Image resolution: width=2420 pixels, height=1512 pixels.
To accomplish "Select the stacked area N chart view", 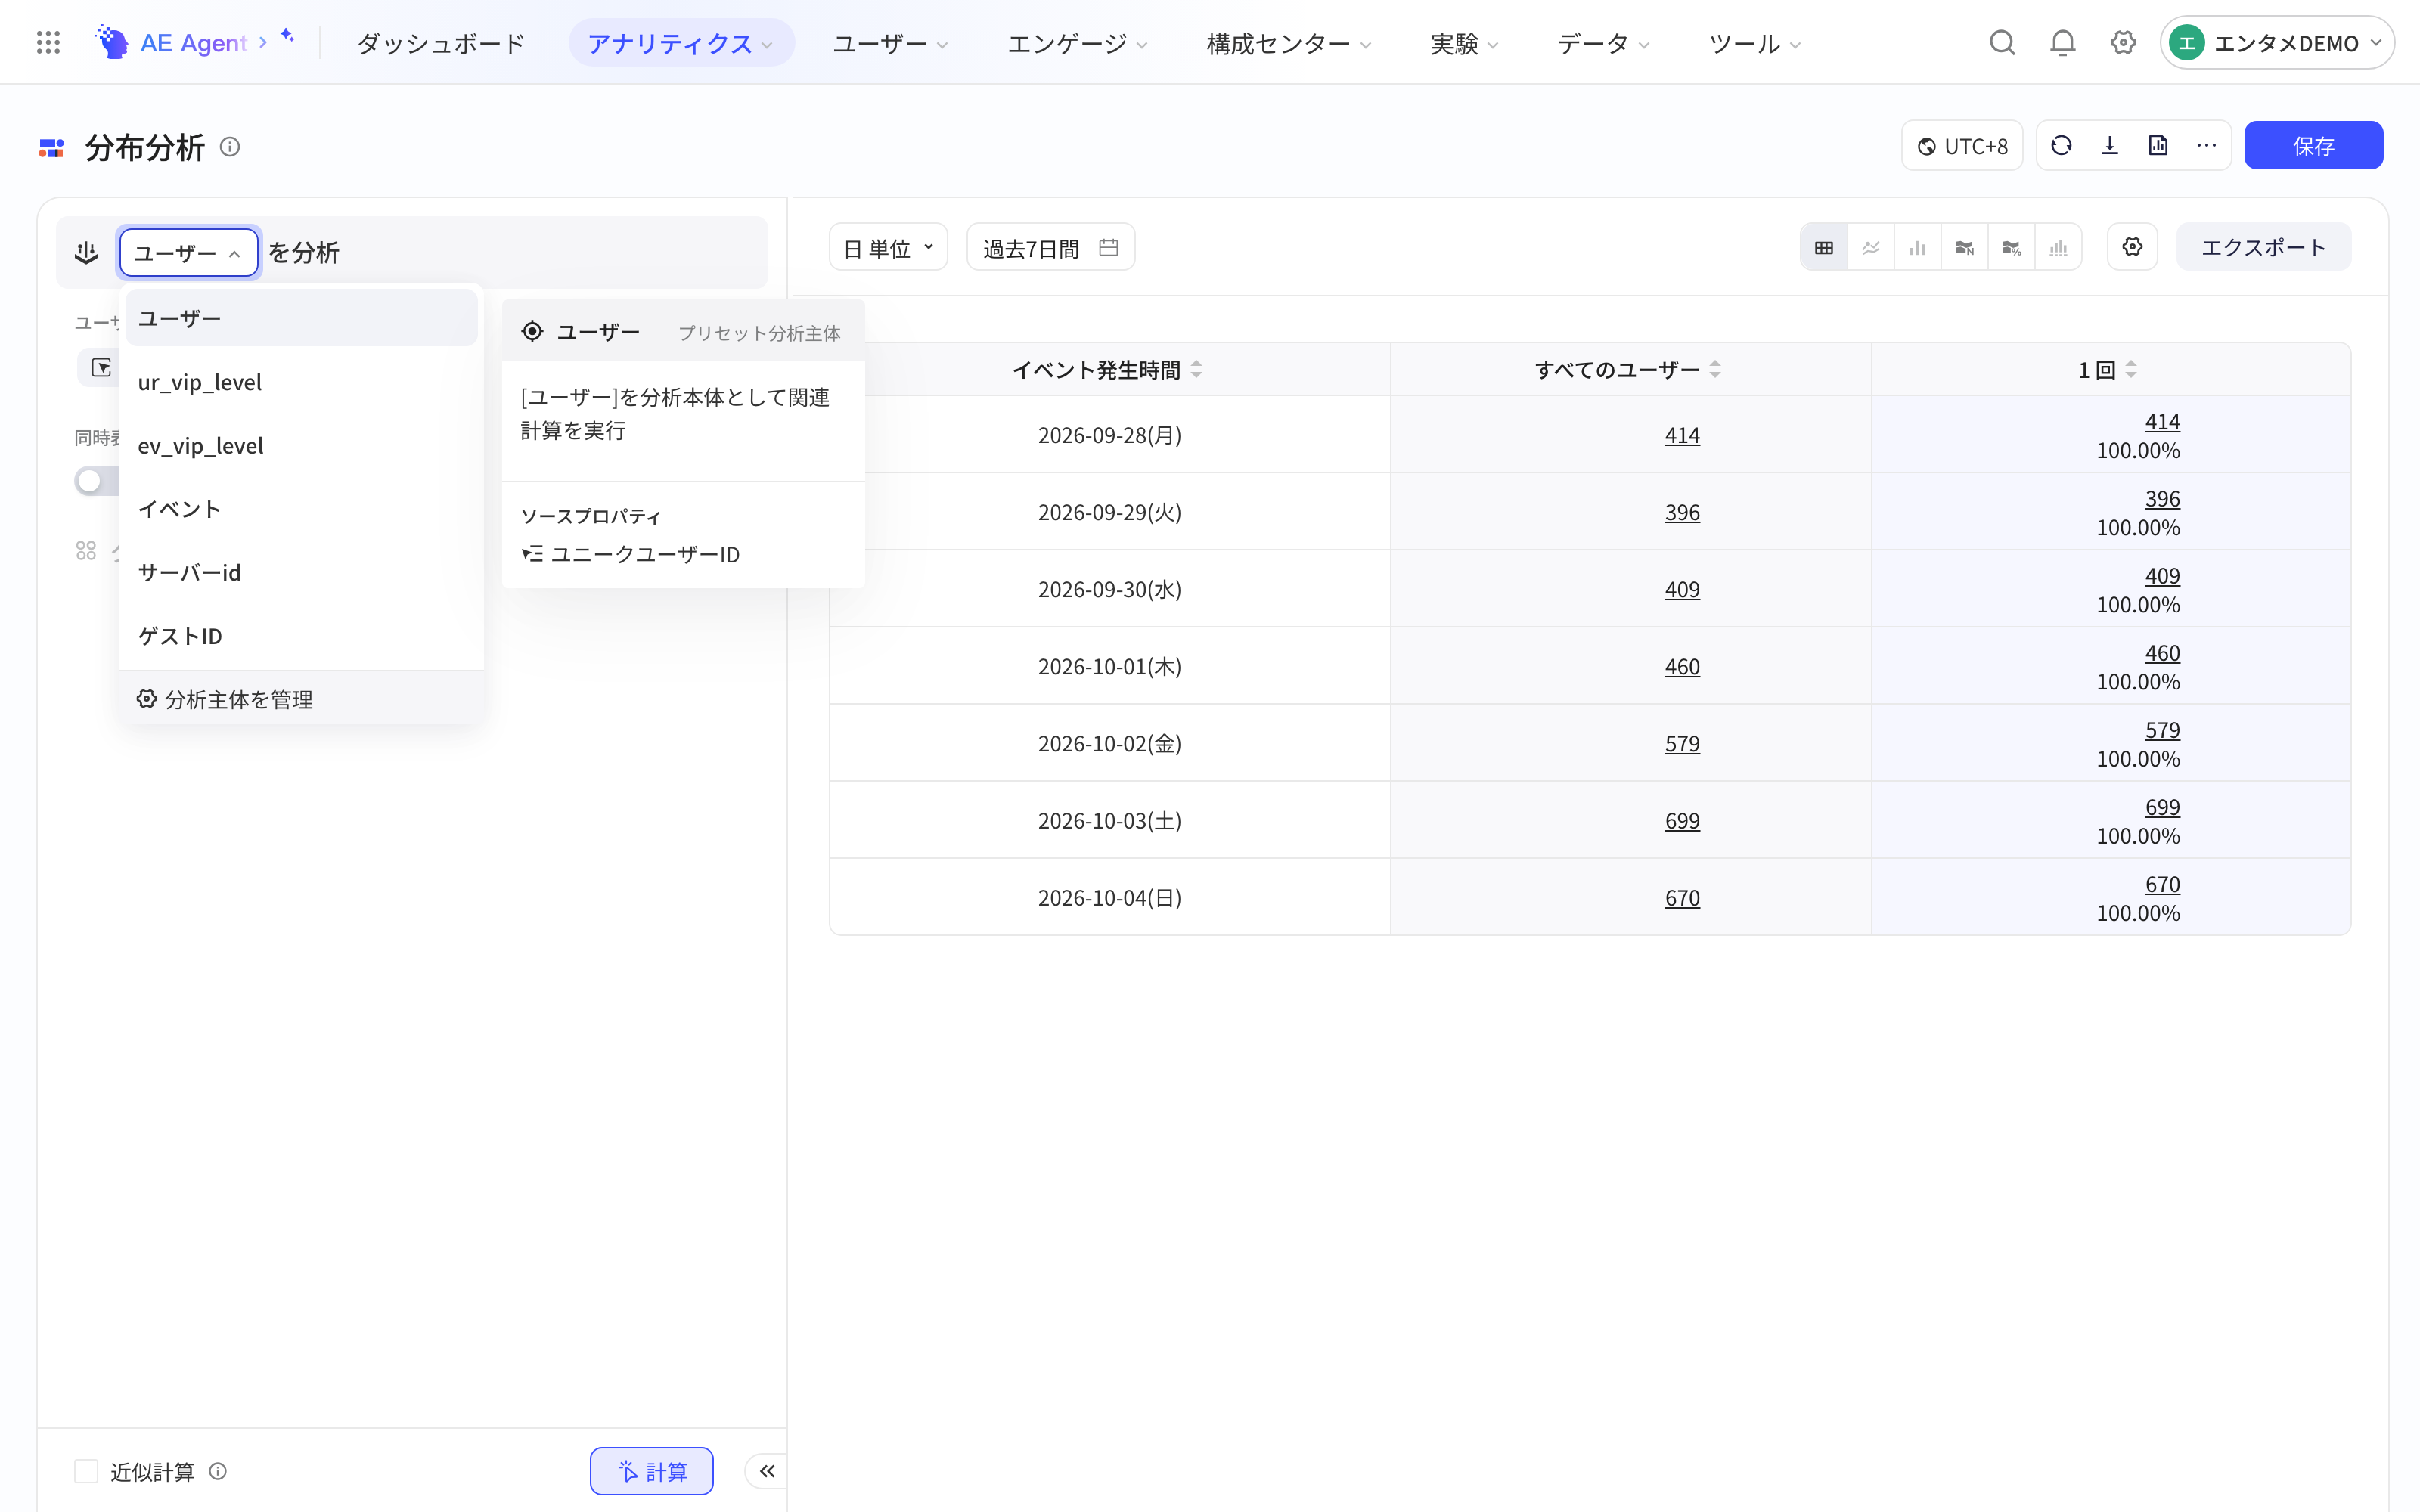I will click(x=1964, y=247).
